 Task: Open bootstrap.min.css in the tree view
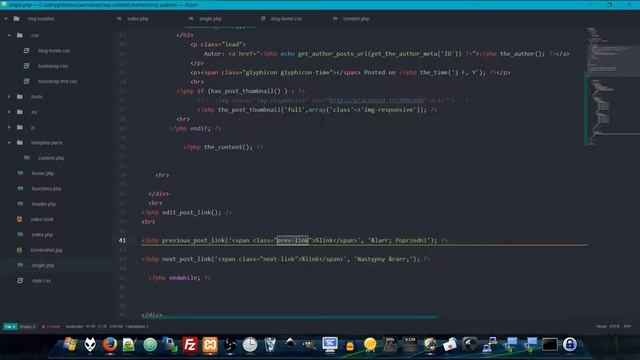tap(57, 81)
